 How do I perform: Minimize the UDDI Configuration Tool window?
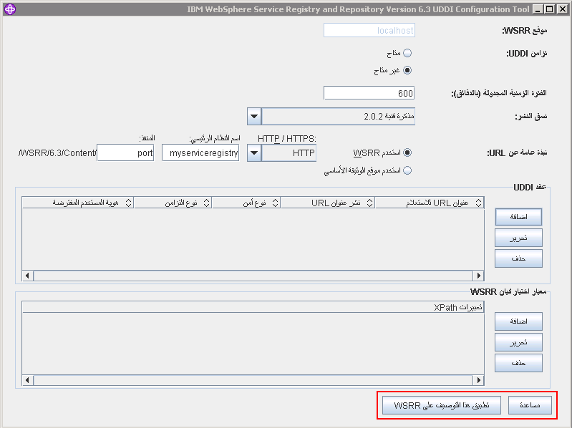[538, 9]
